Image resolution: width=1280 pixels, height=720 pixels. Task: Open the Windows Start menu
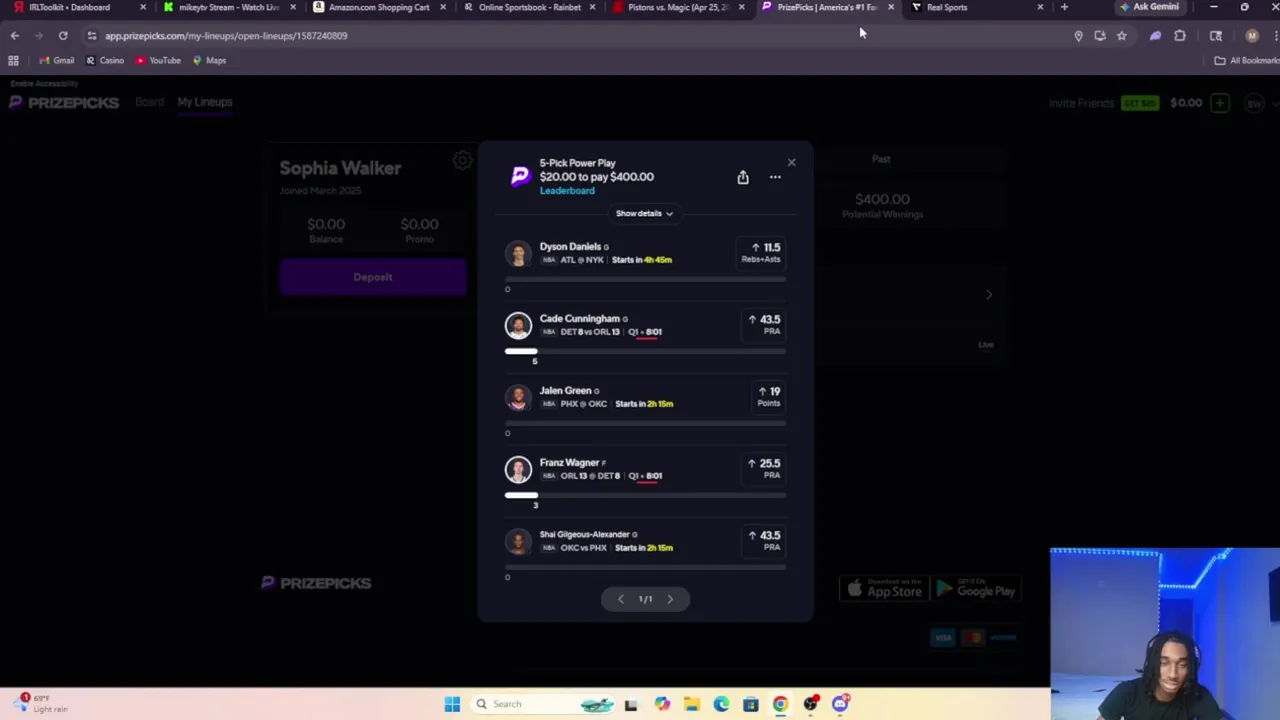point(452,704)
